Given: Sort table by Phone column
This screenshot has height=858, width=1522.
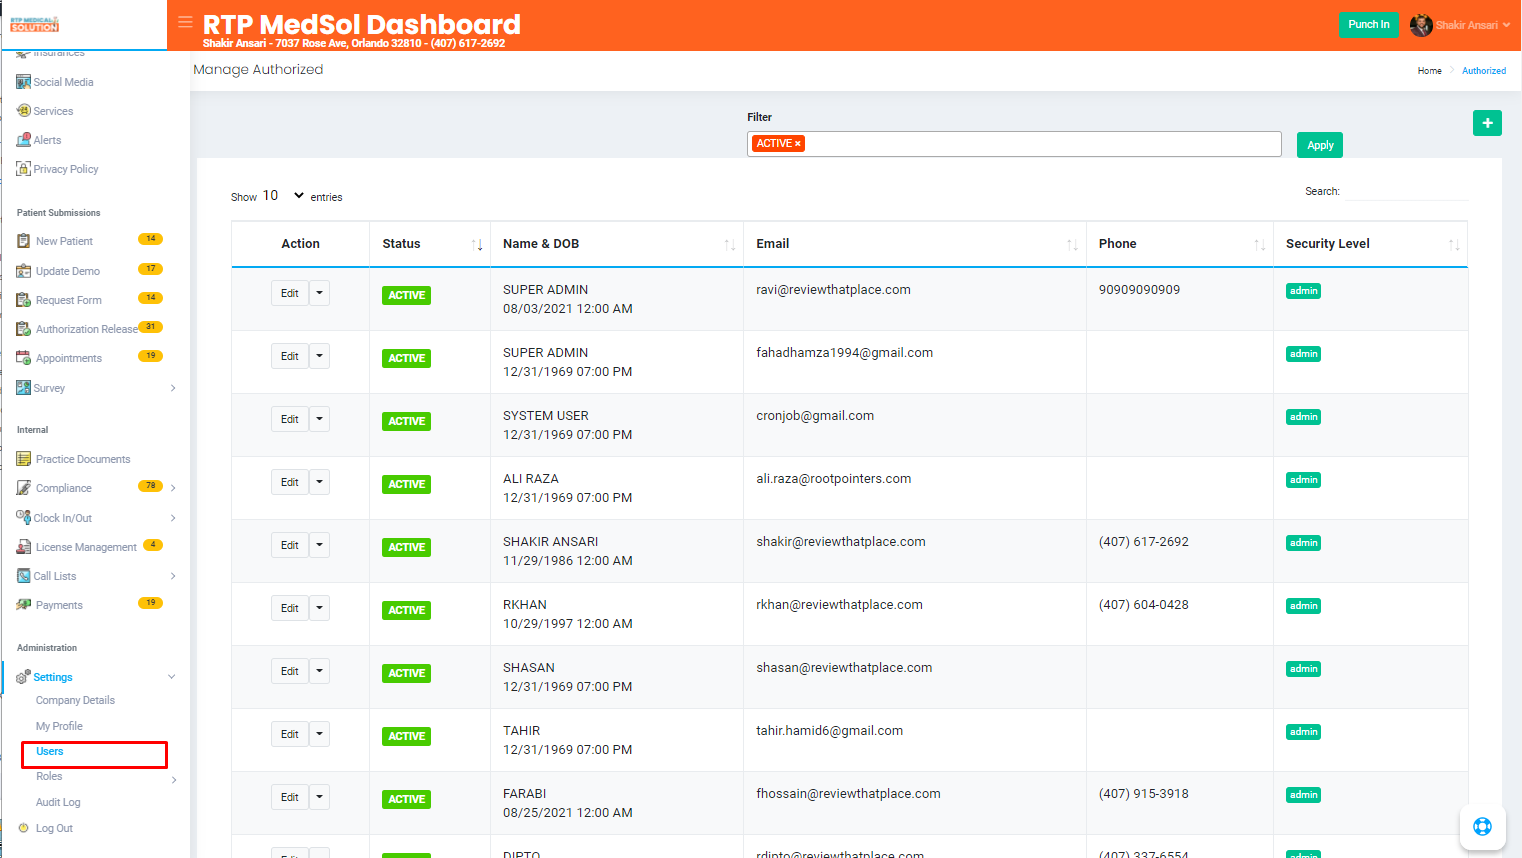Looking at the screenshot, I should click(x=1180, y=244).
